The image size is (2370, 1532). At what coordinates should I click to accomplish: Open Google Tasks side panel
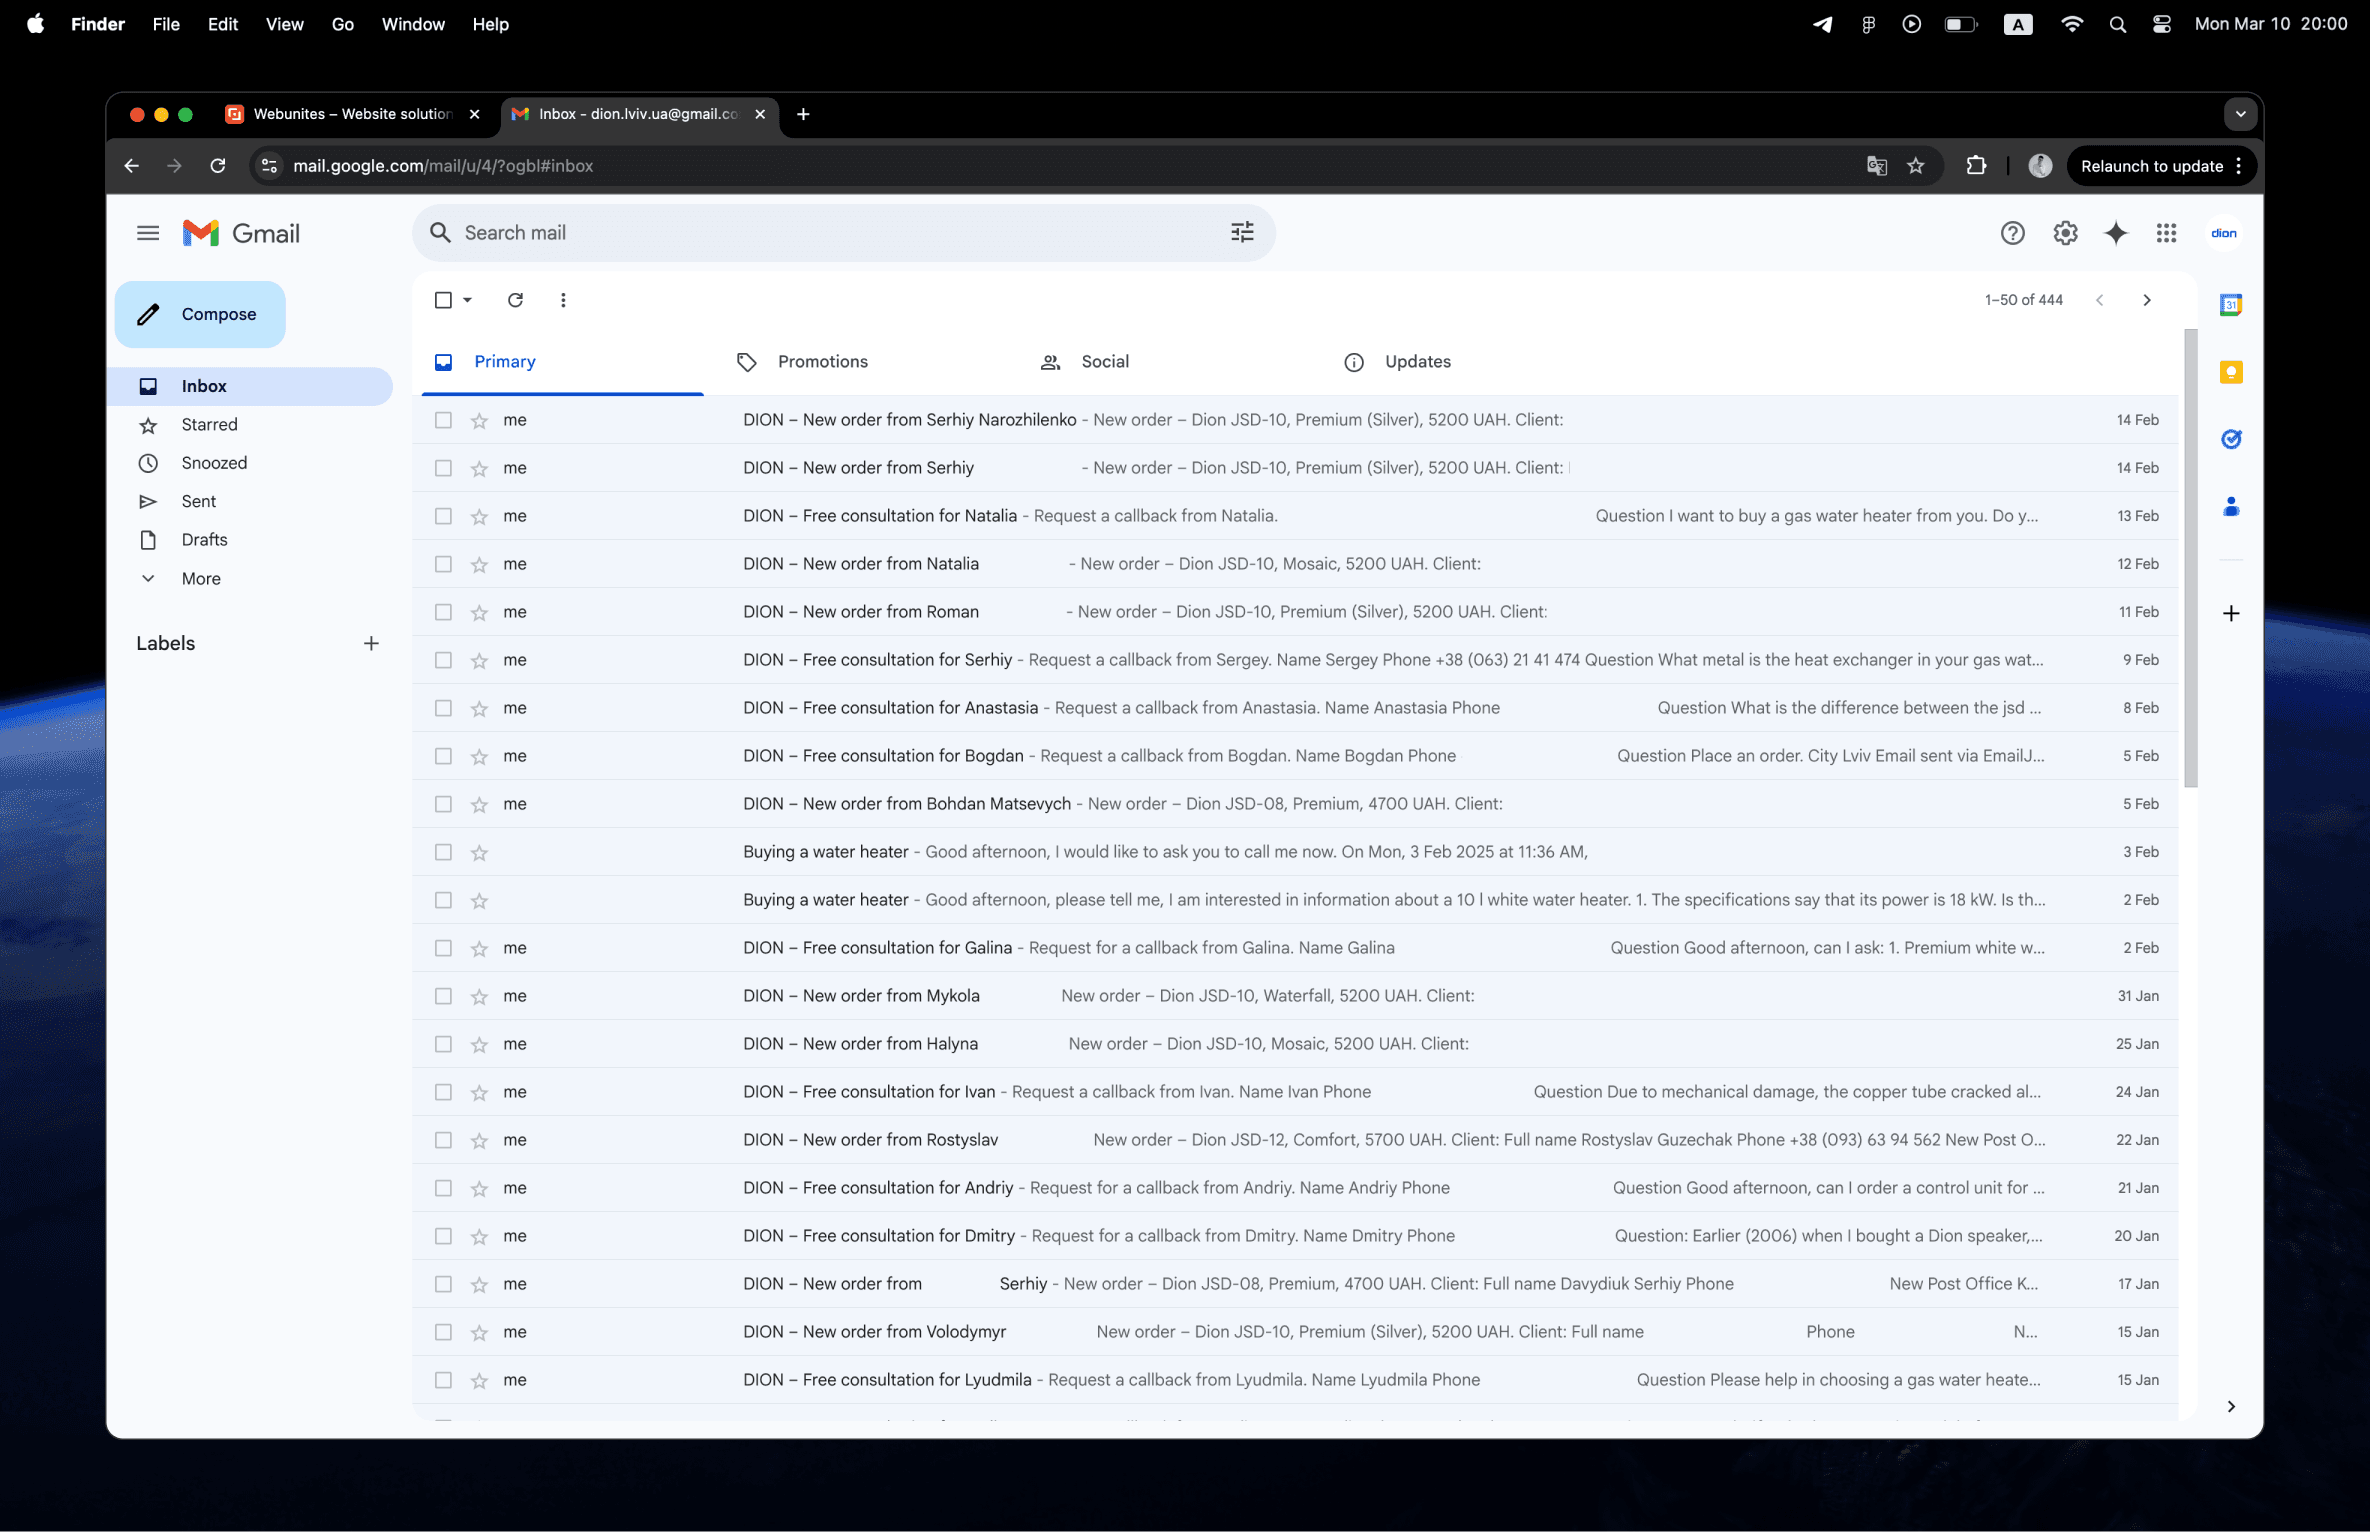(2231, 439)
